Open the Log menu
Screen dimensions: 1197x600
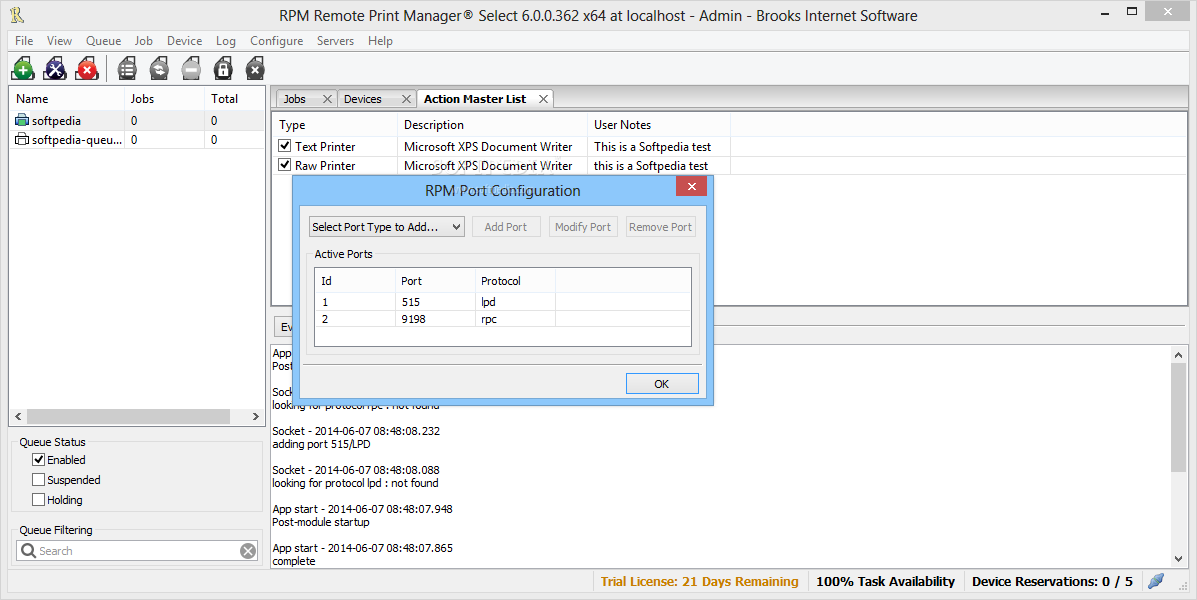click(226, 40)
